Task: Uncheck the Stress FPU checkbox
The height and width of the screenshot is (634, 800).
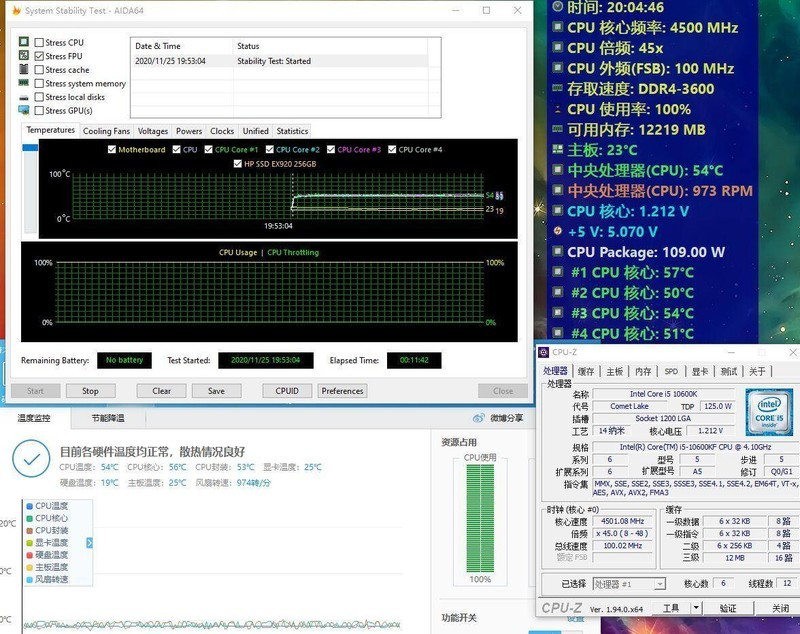Action: (41, 56)
